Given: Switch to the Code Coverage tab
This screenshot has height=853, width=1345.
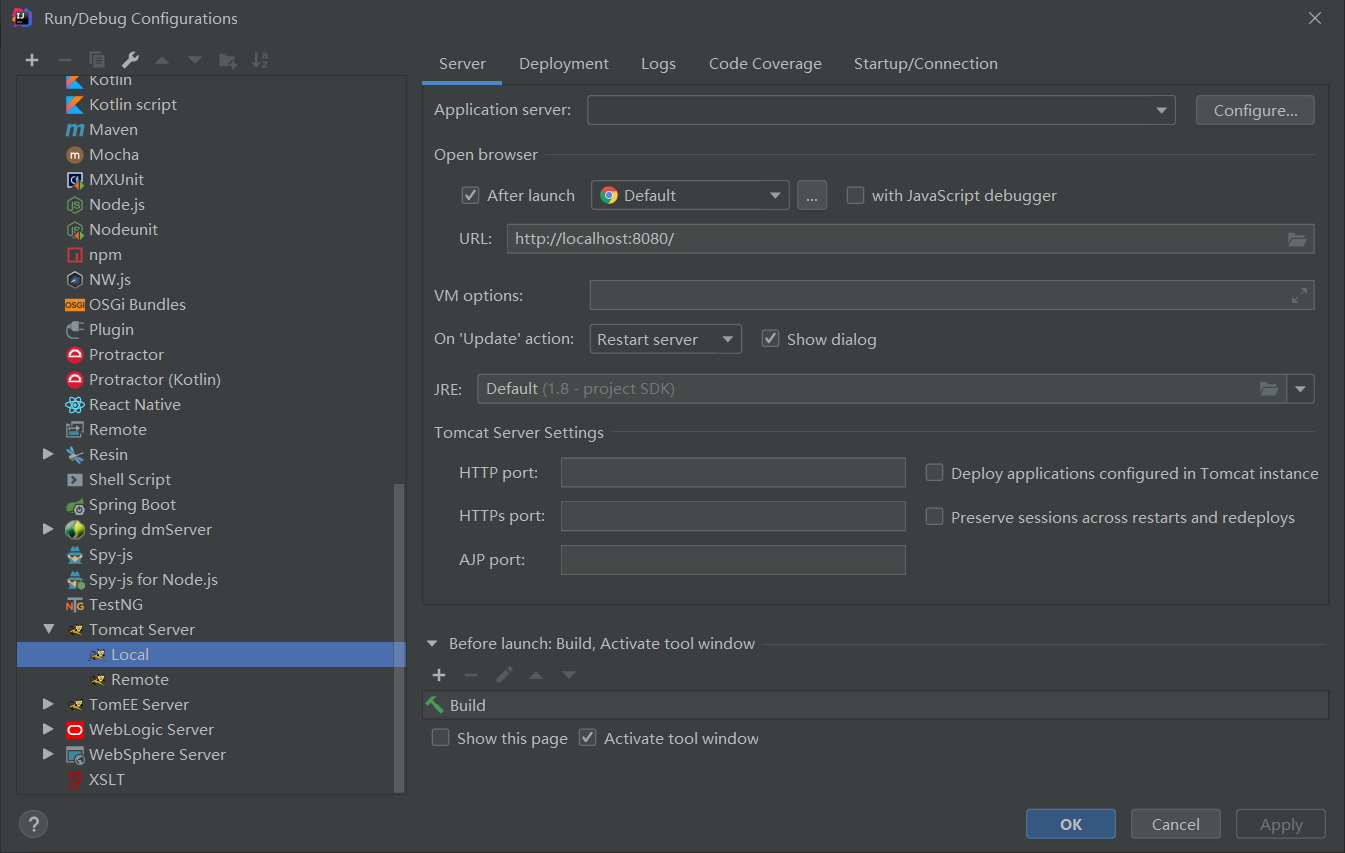Looking at the screenshot, I should pos(765,63).
